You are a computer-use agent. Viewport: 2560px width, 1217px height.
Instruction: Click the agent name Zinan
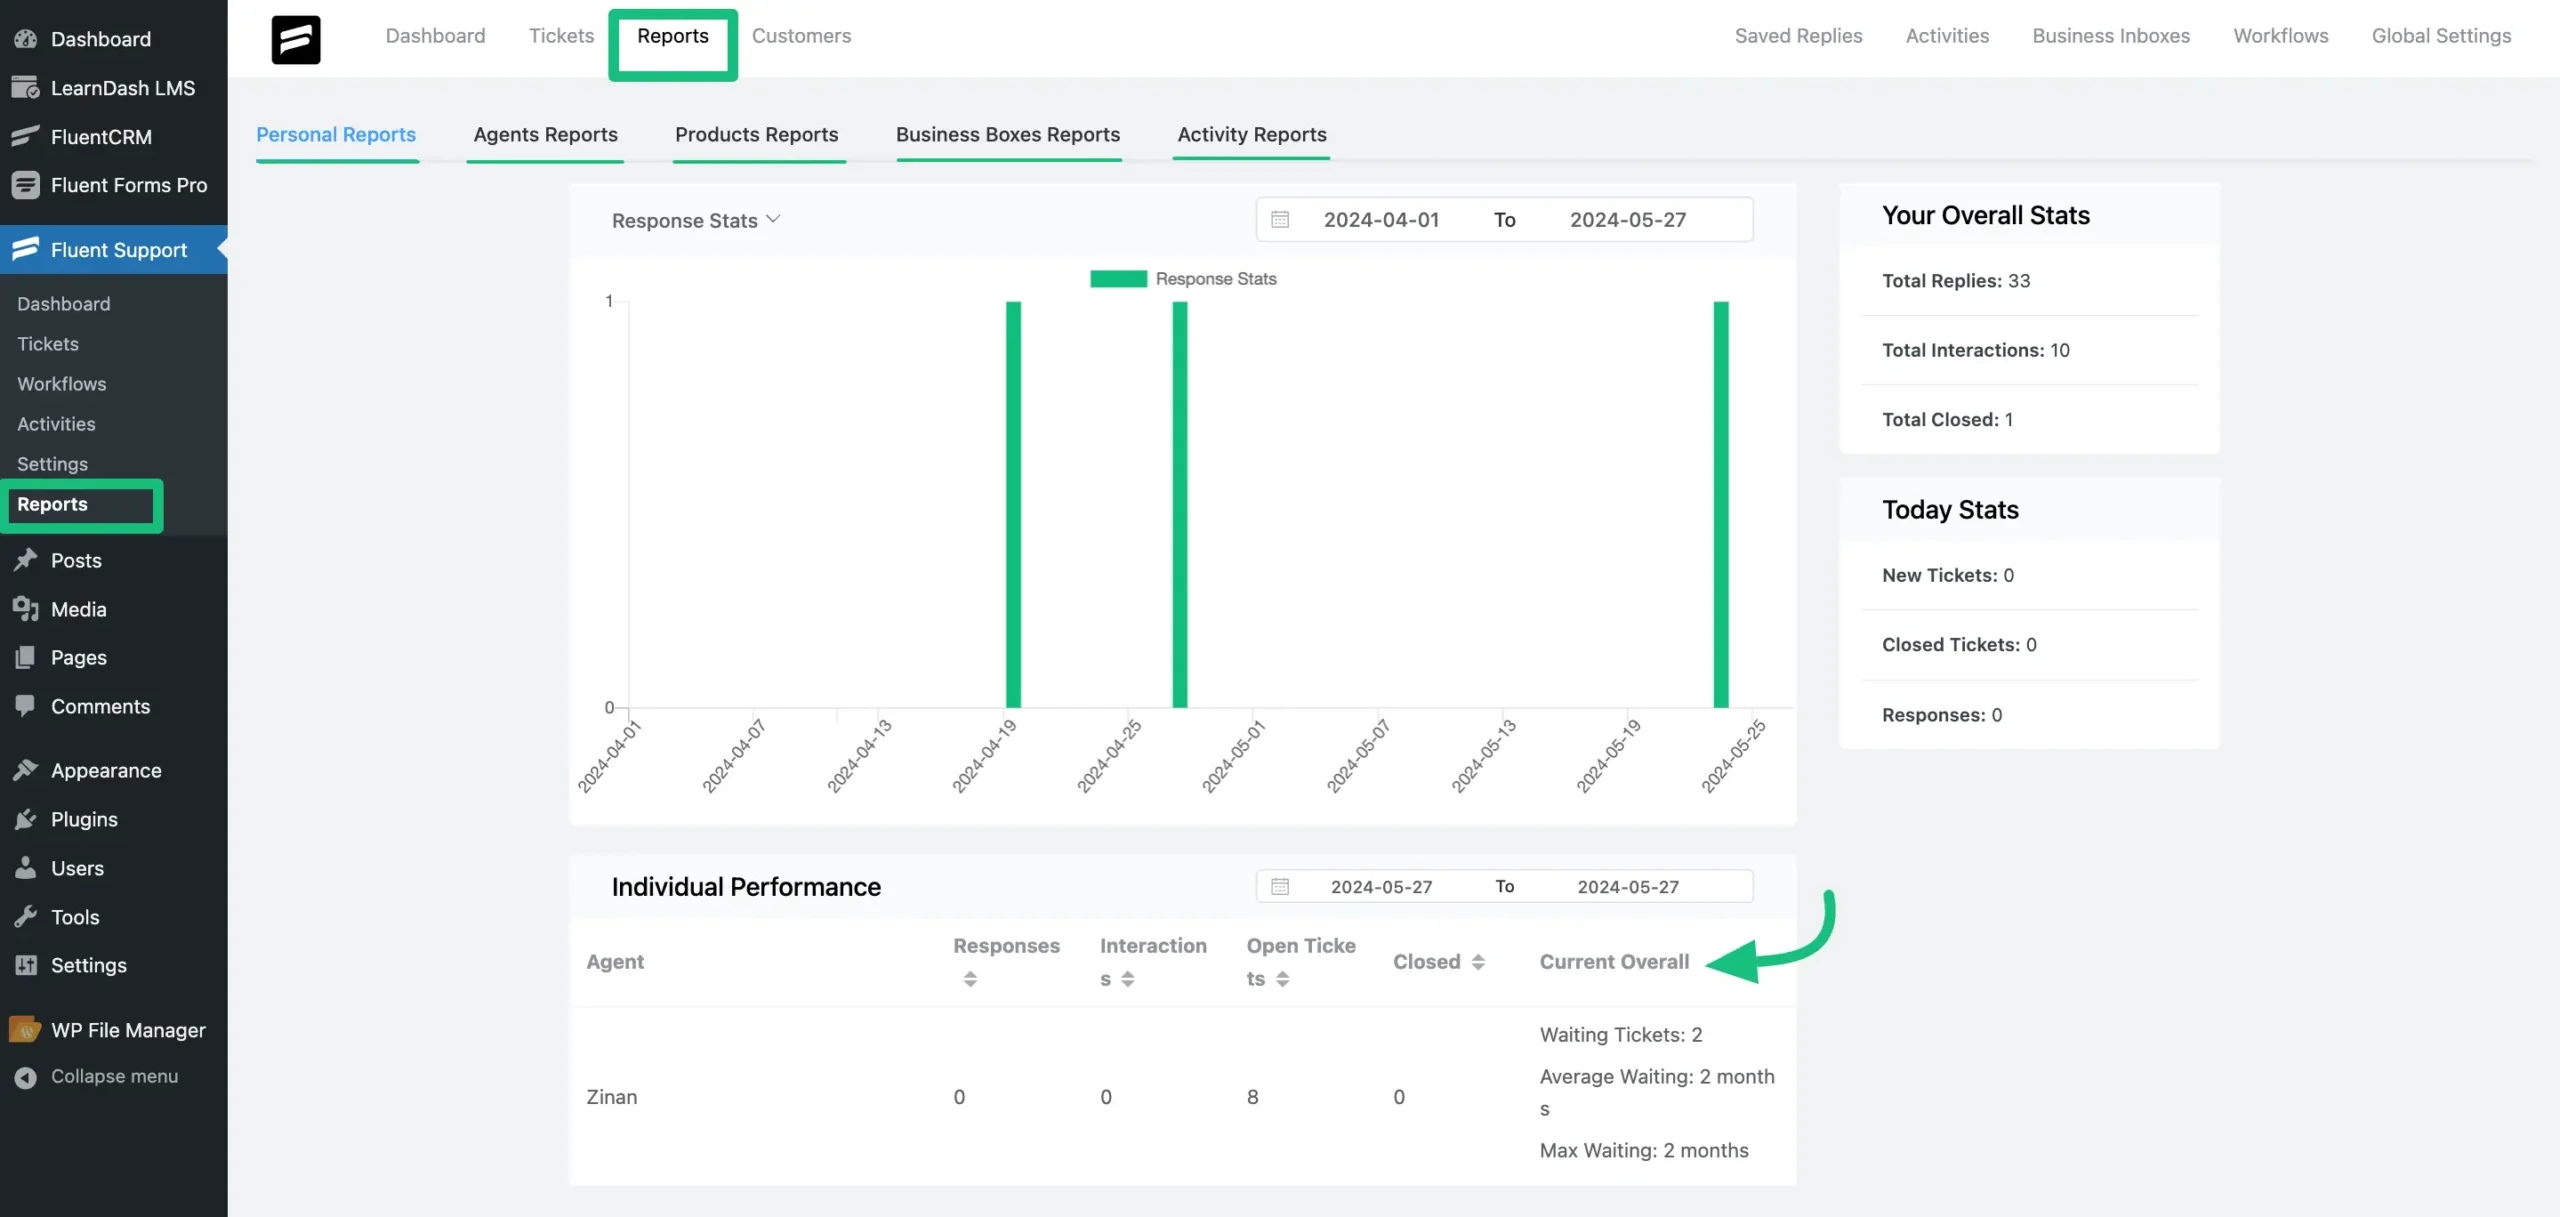[612, 1097]
